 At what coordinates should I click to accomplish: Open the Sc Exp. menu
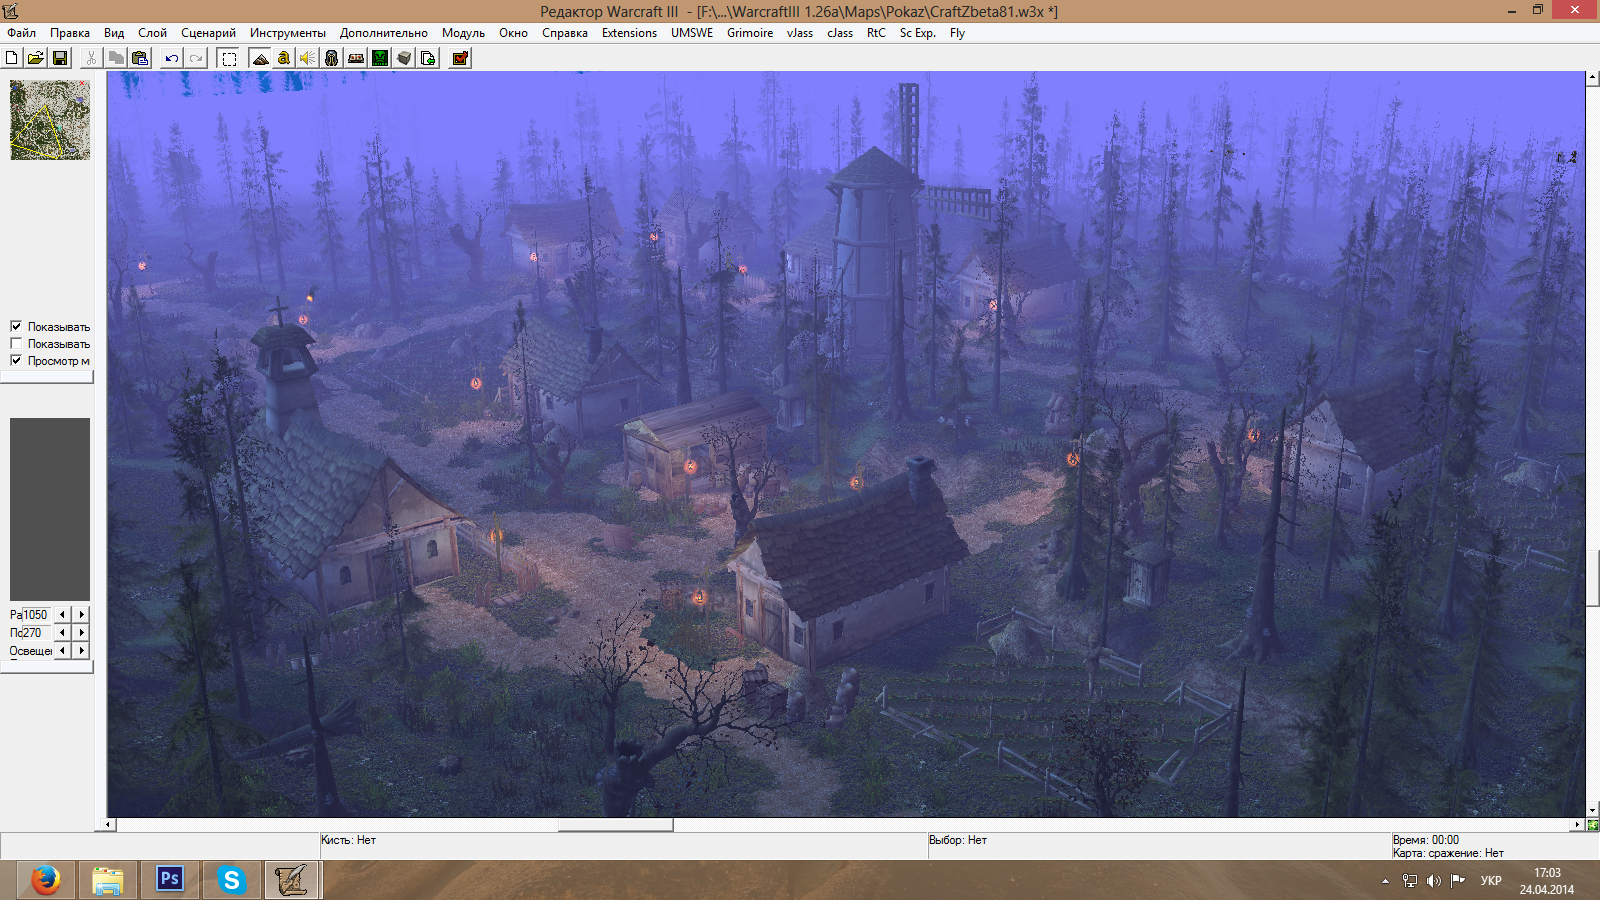tap(918, 33)
